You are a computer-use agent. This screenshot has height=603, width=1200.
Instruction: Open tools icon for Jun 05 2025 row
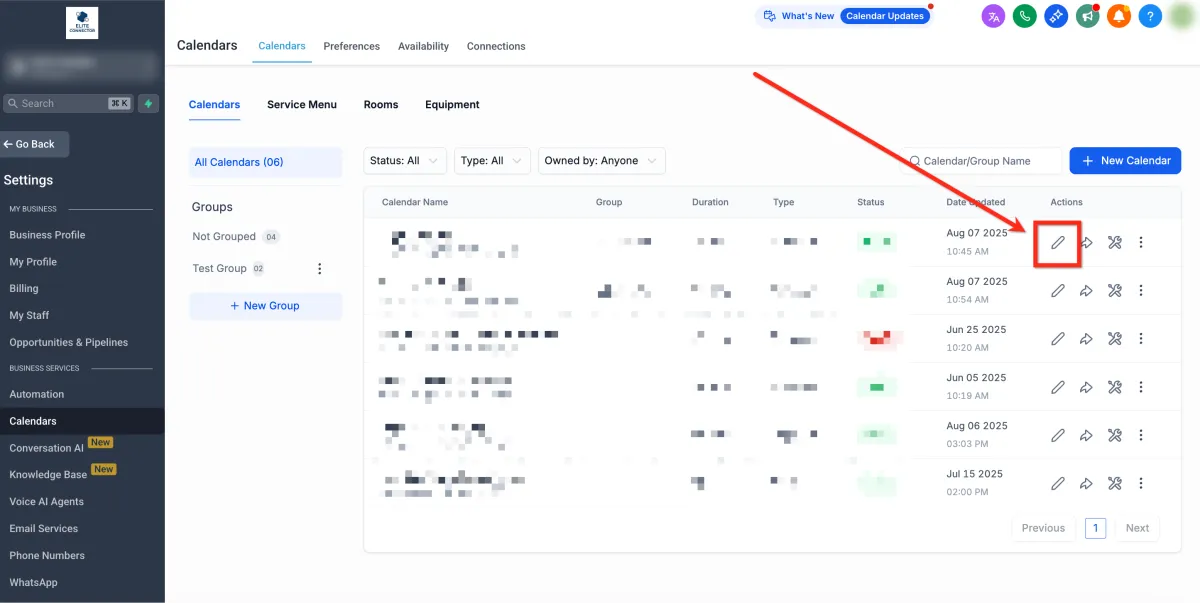[1114, 387]
